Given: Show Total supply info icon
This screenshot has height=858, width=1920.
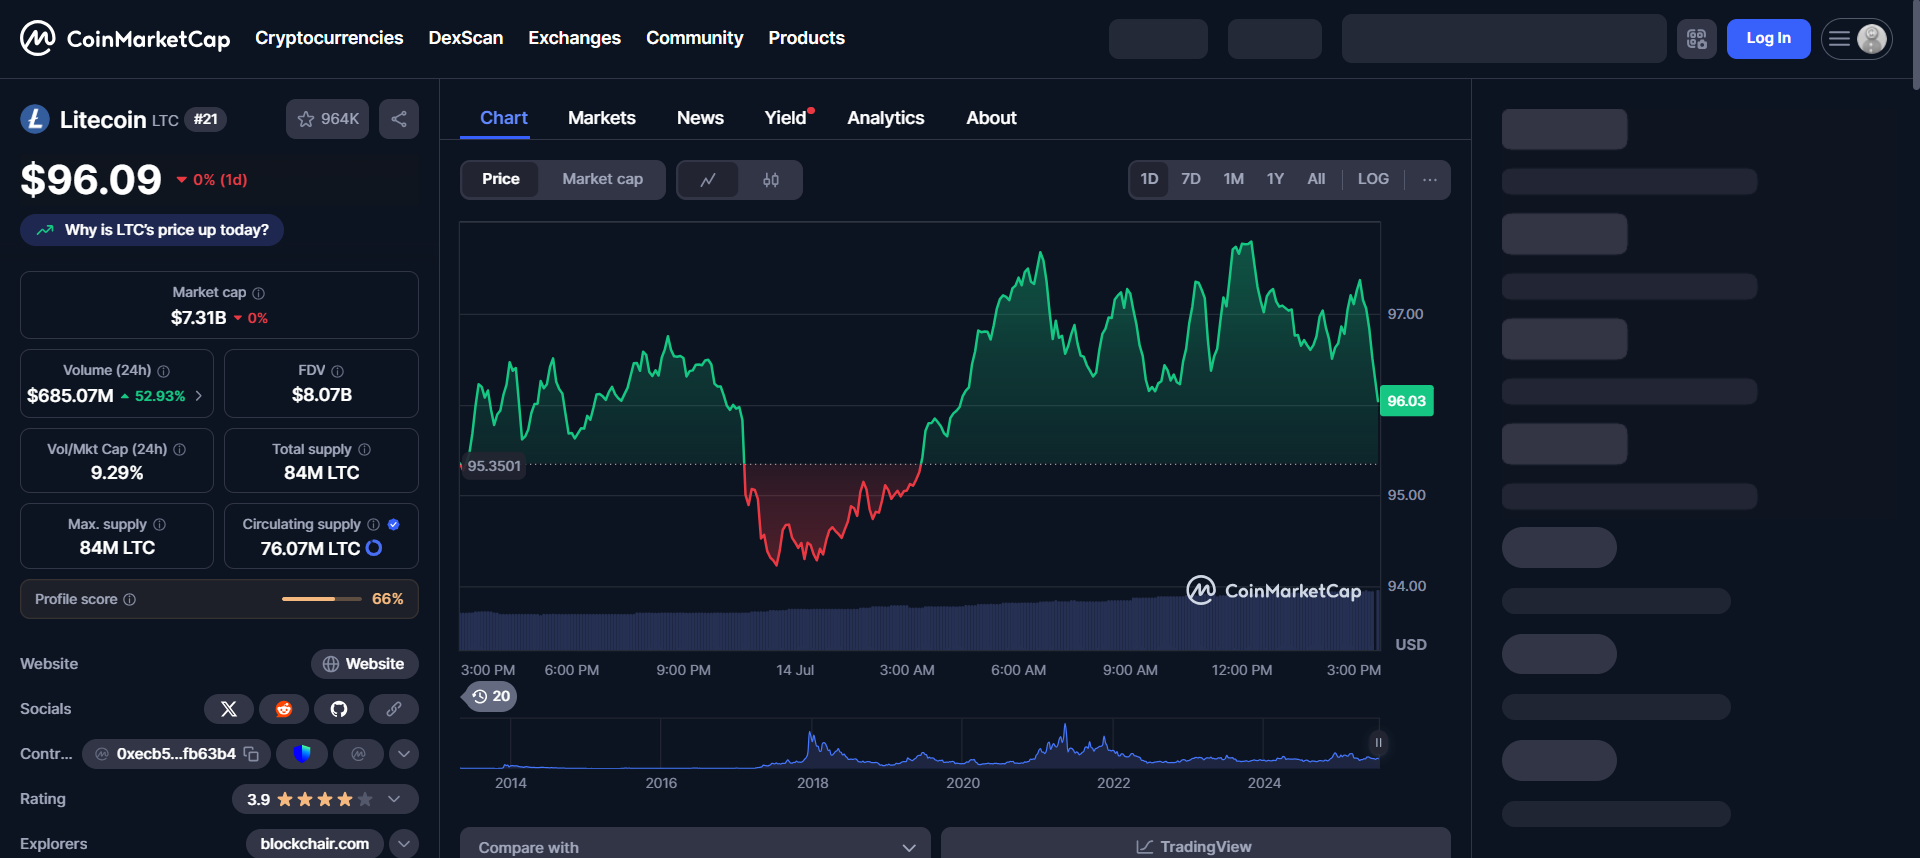Looking at the screenshot, I should (365, 450).
